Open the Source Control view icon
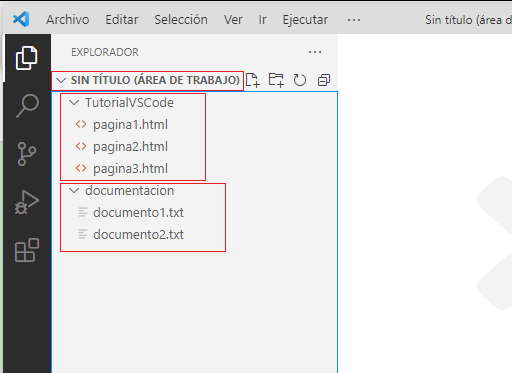 point(27,154)
